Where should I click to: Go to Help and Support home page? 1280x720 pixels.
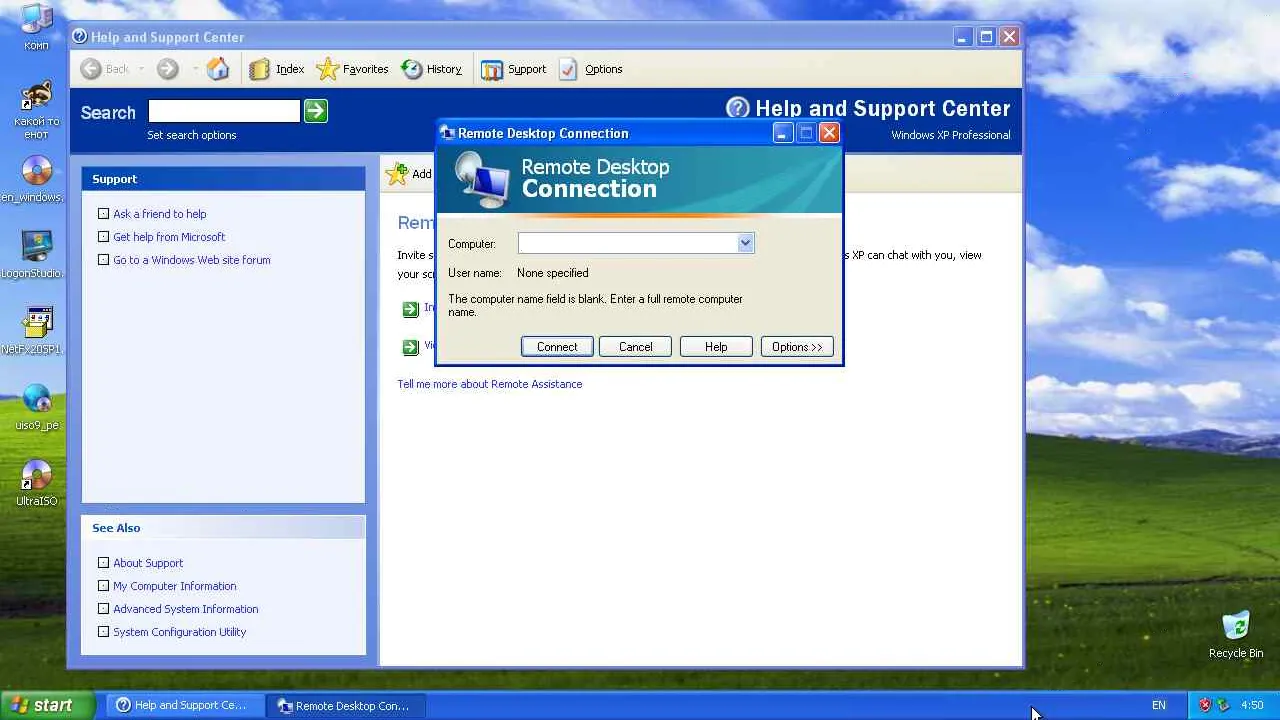click(x=218, y=69)
